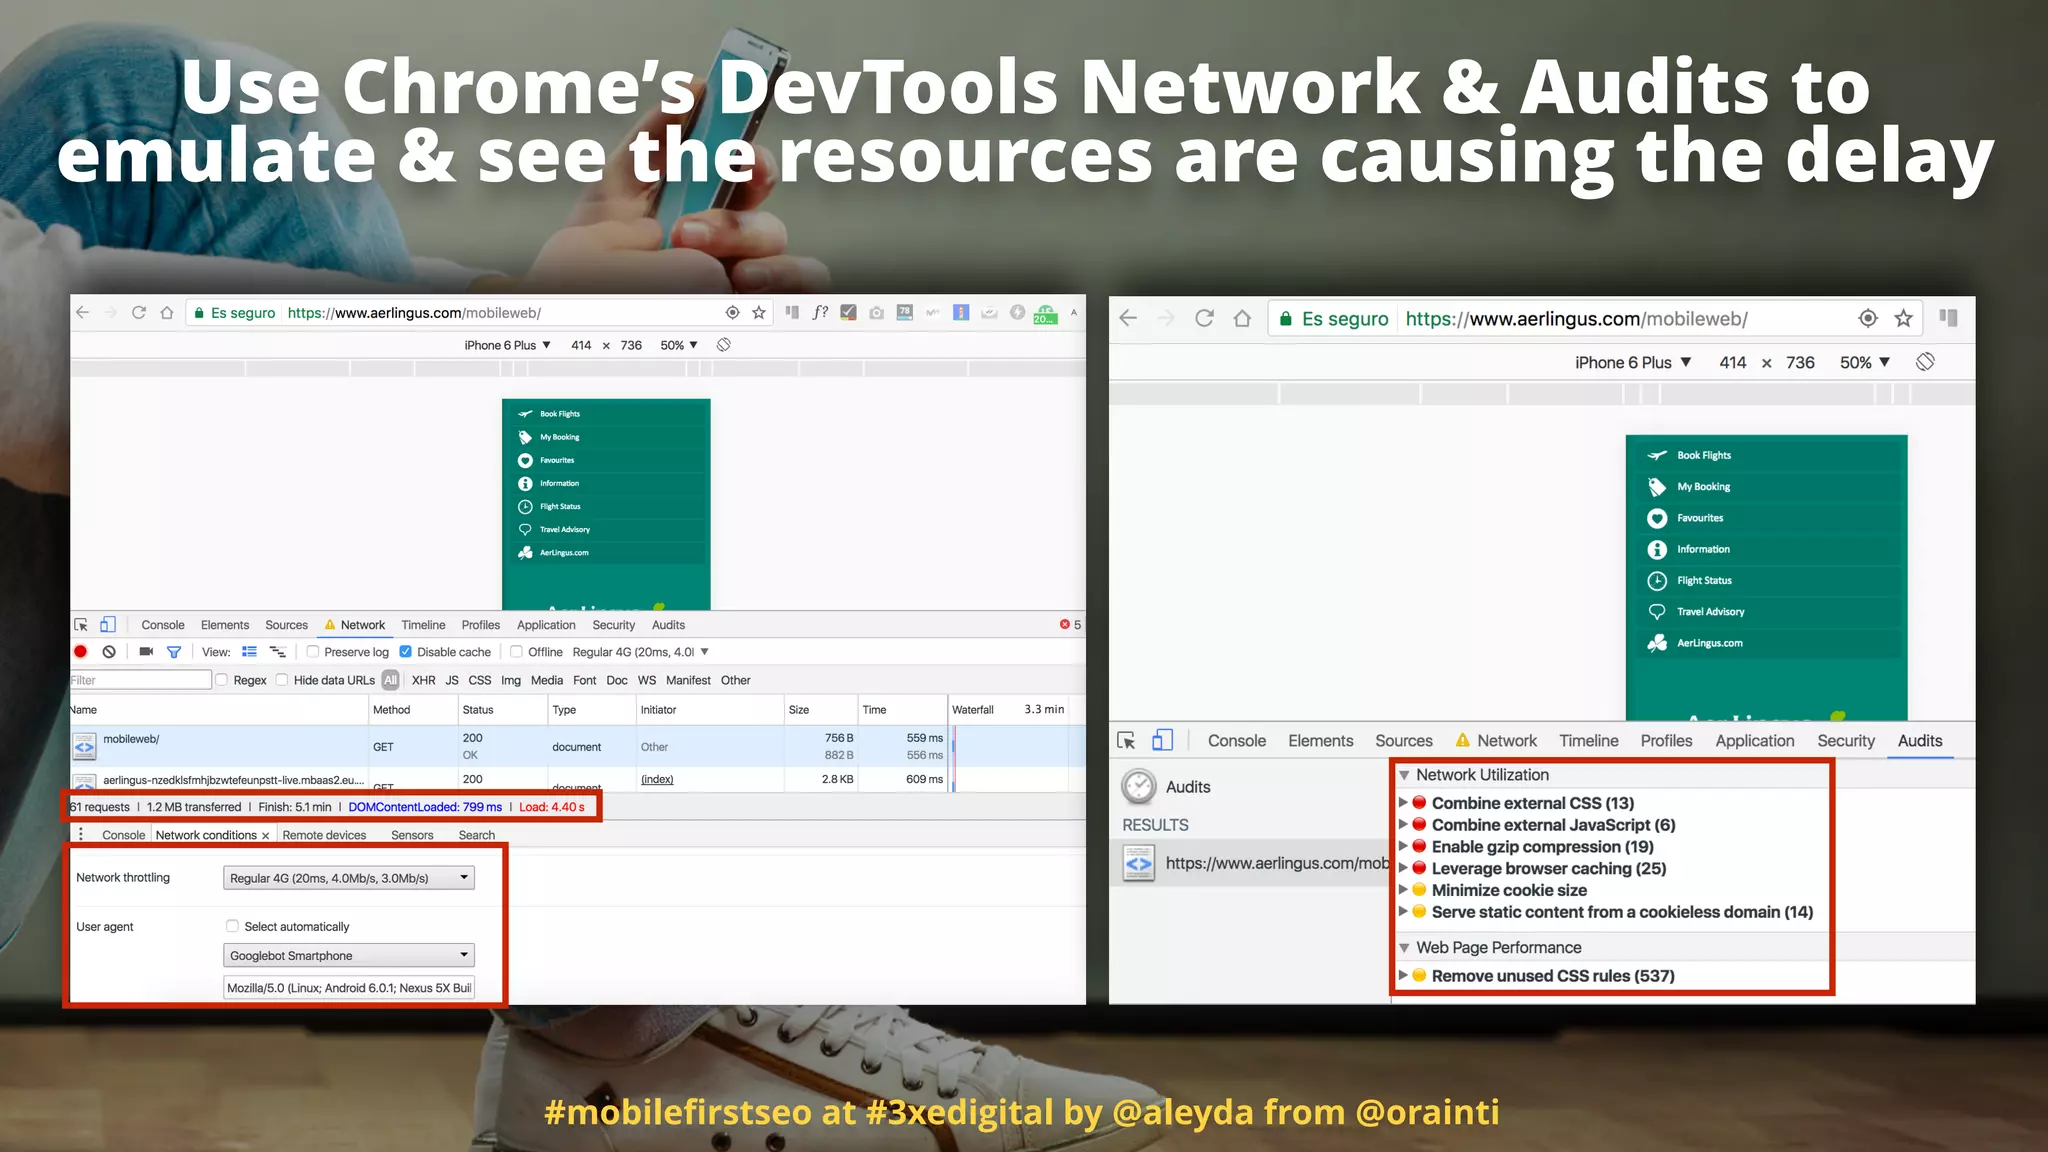Click the capture screenshots camera icon
Screen dimensions: 2048x1152
[x=146, y=652]
